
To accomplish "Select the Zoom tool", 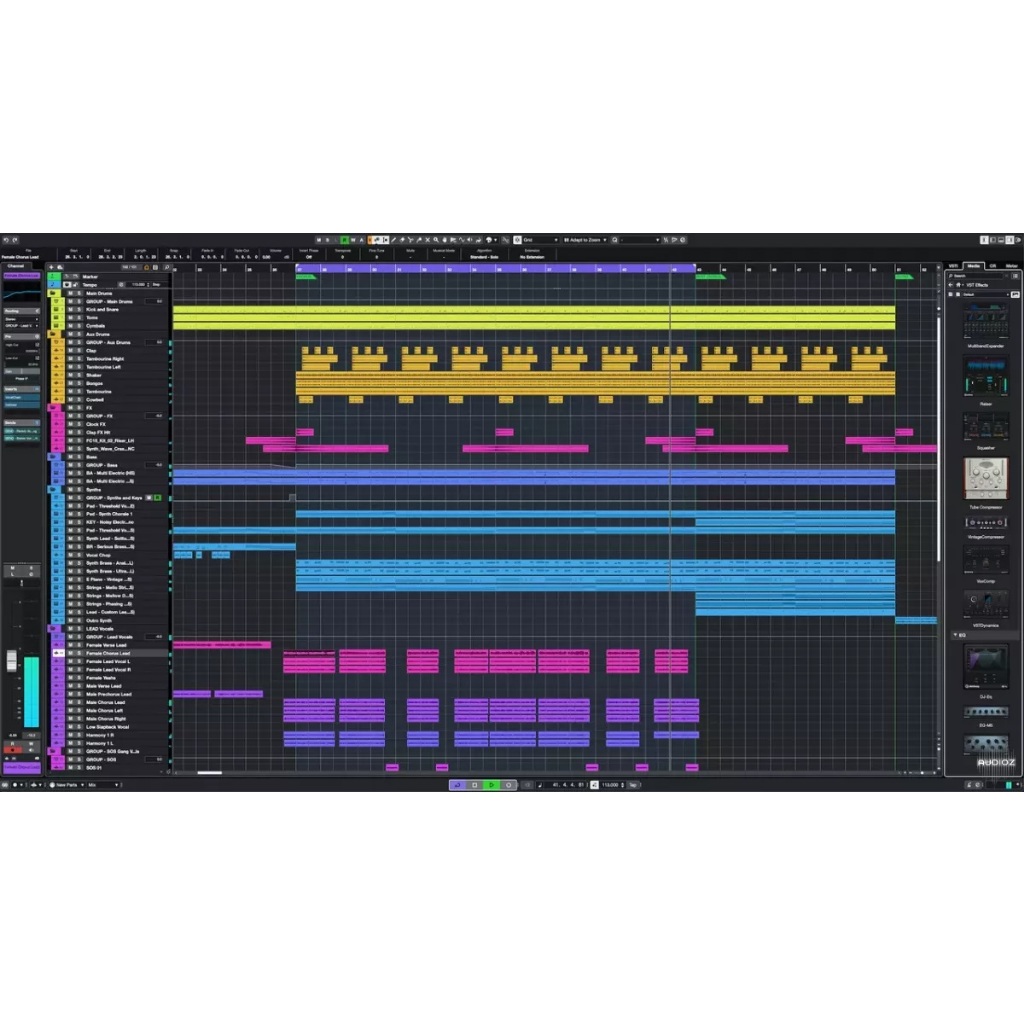I will coord(437,240).
